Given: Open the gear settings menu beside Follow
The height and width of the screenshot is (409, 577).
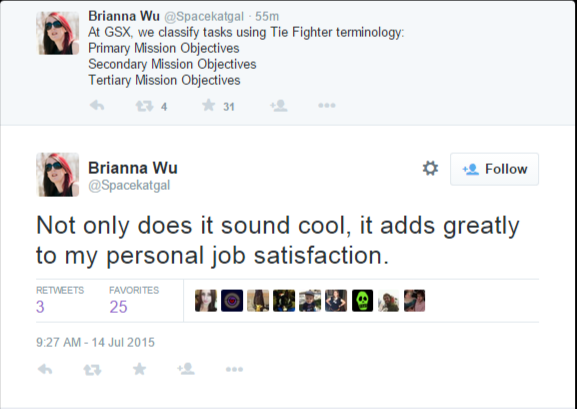Looking at the screenshot, I should point(430,169).
